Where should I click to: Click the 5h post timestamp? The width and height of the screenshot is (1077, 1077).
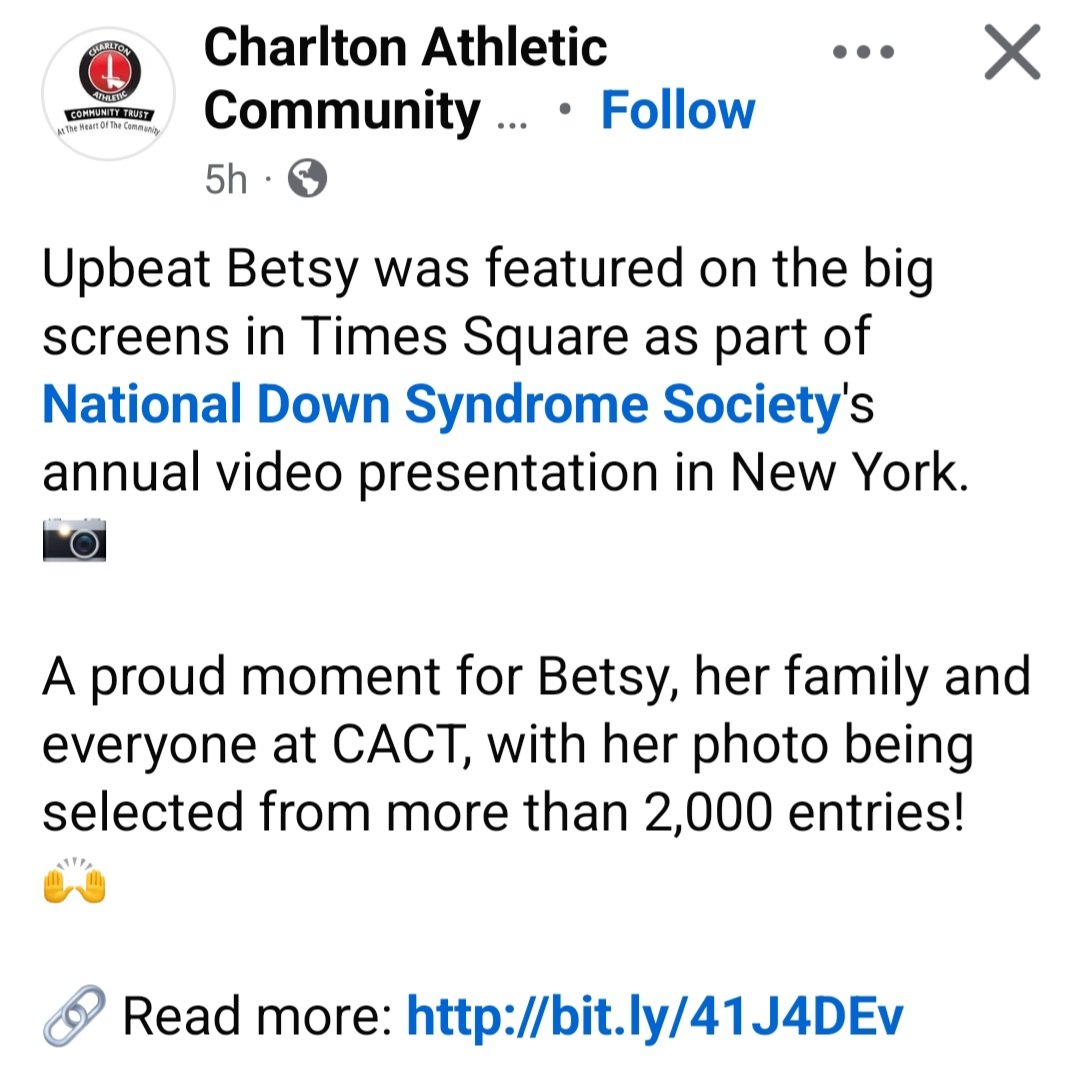[225, 179]
